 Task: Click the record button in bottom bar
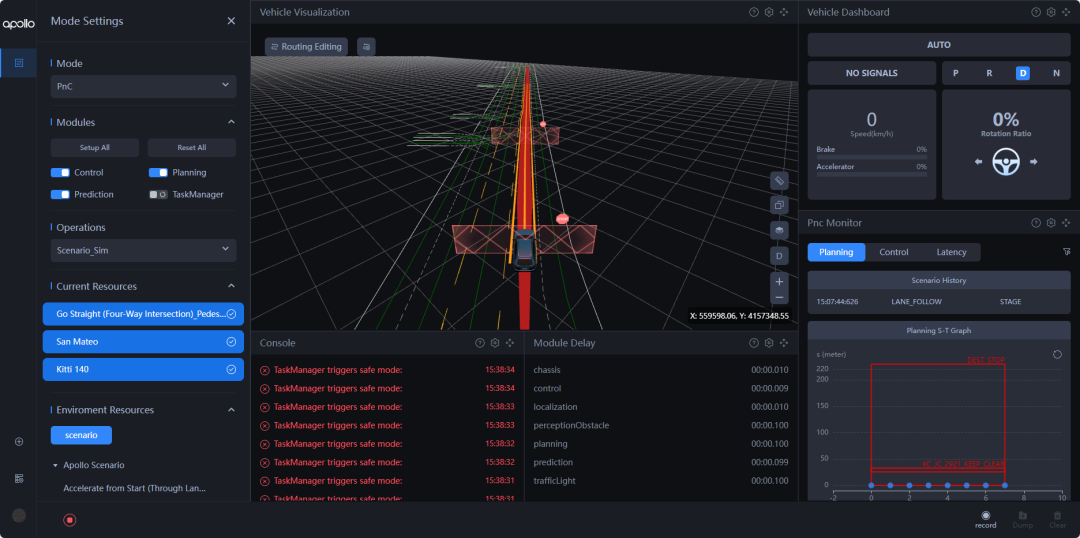point(985,517)
